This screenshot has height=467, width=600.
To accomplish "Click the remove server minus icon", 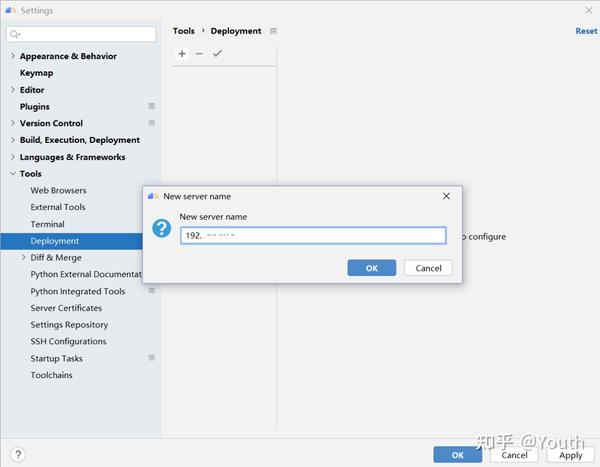I will point(199,54).
